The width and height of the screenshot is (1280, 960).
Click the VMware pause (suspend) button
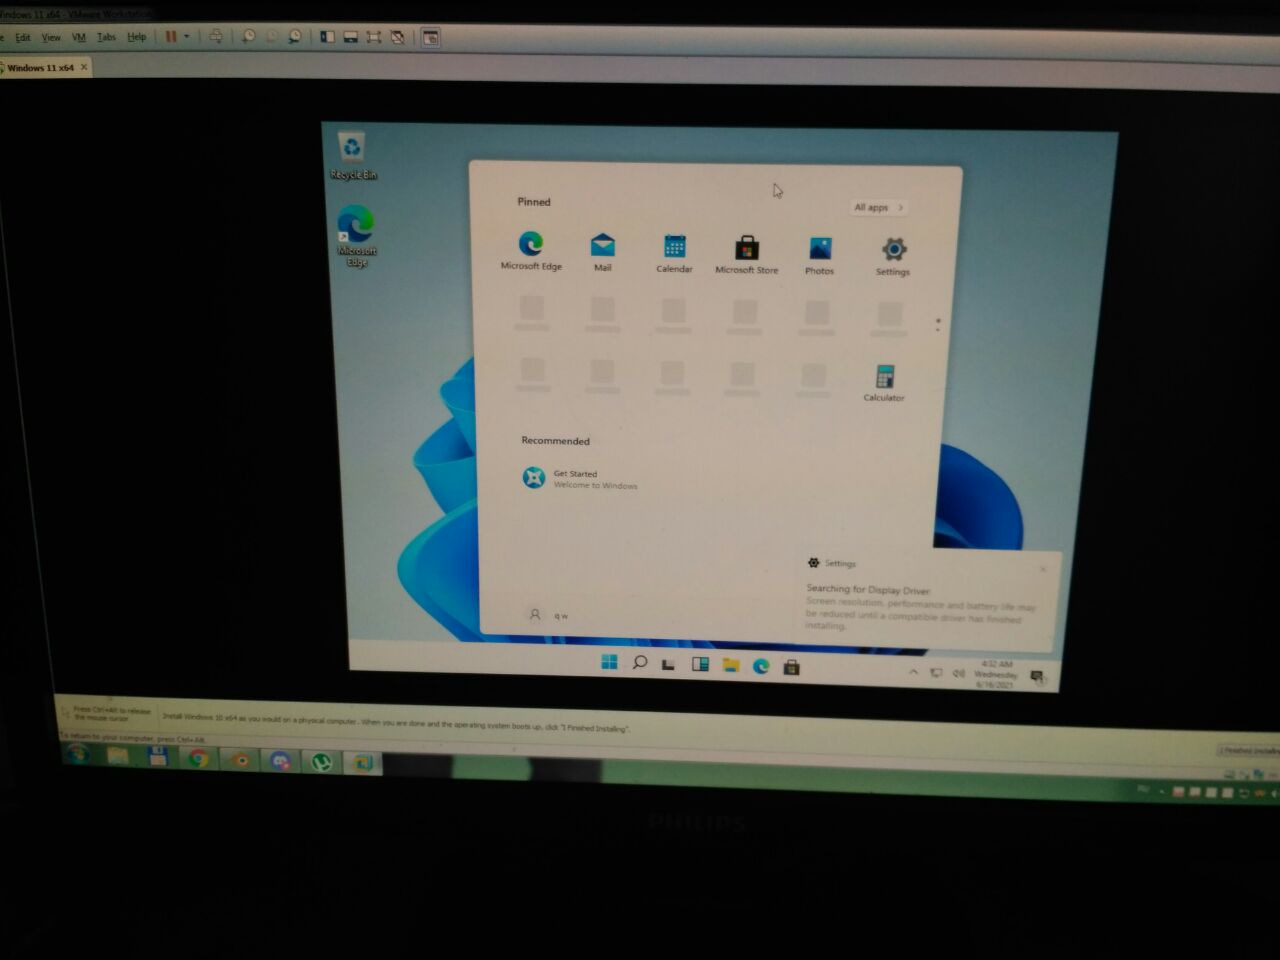[171, 36]
